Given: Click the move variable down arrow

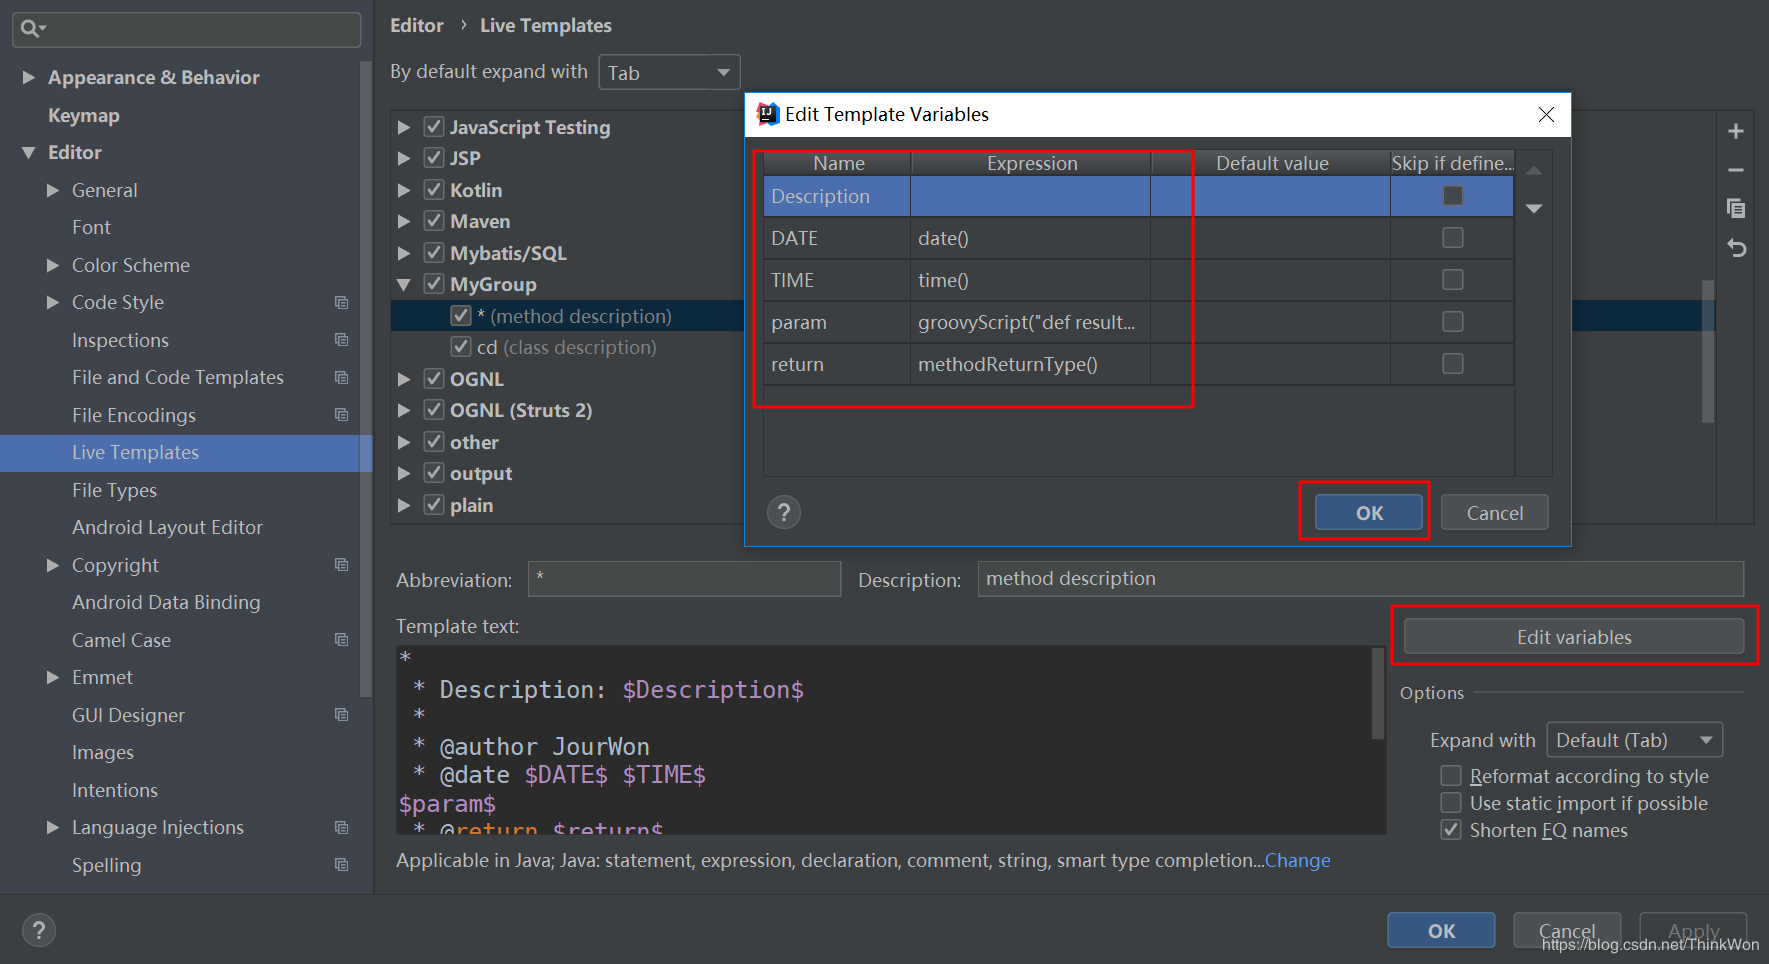Looking at the screenshot, I should point(1534,208).
